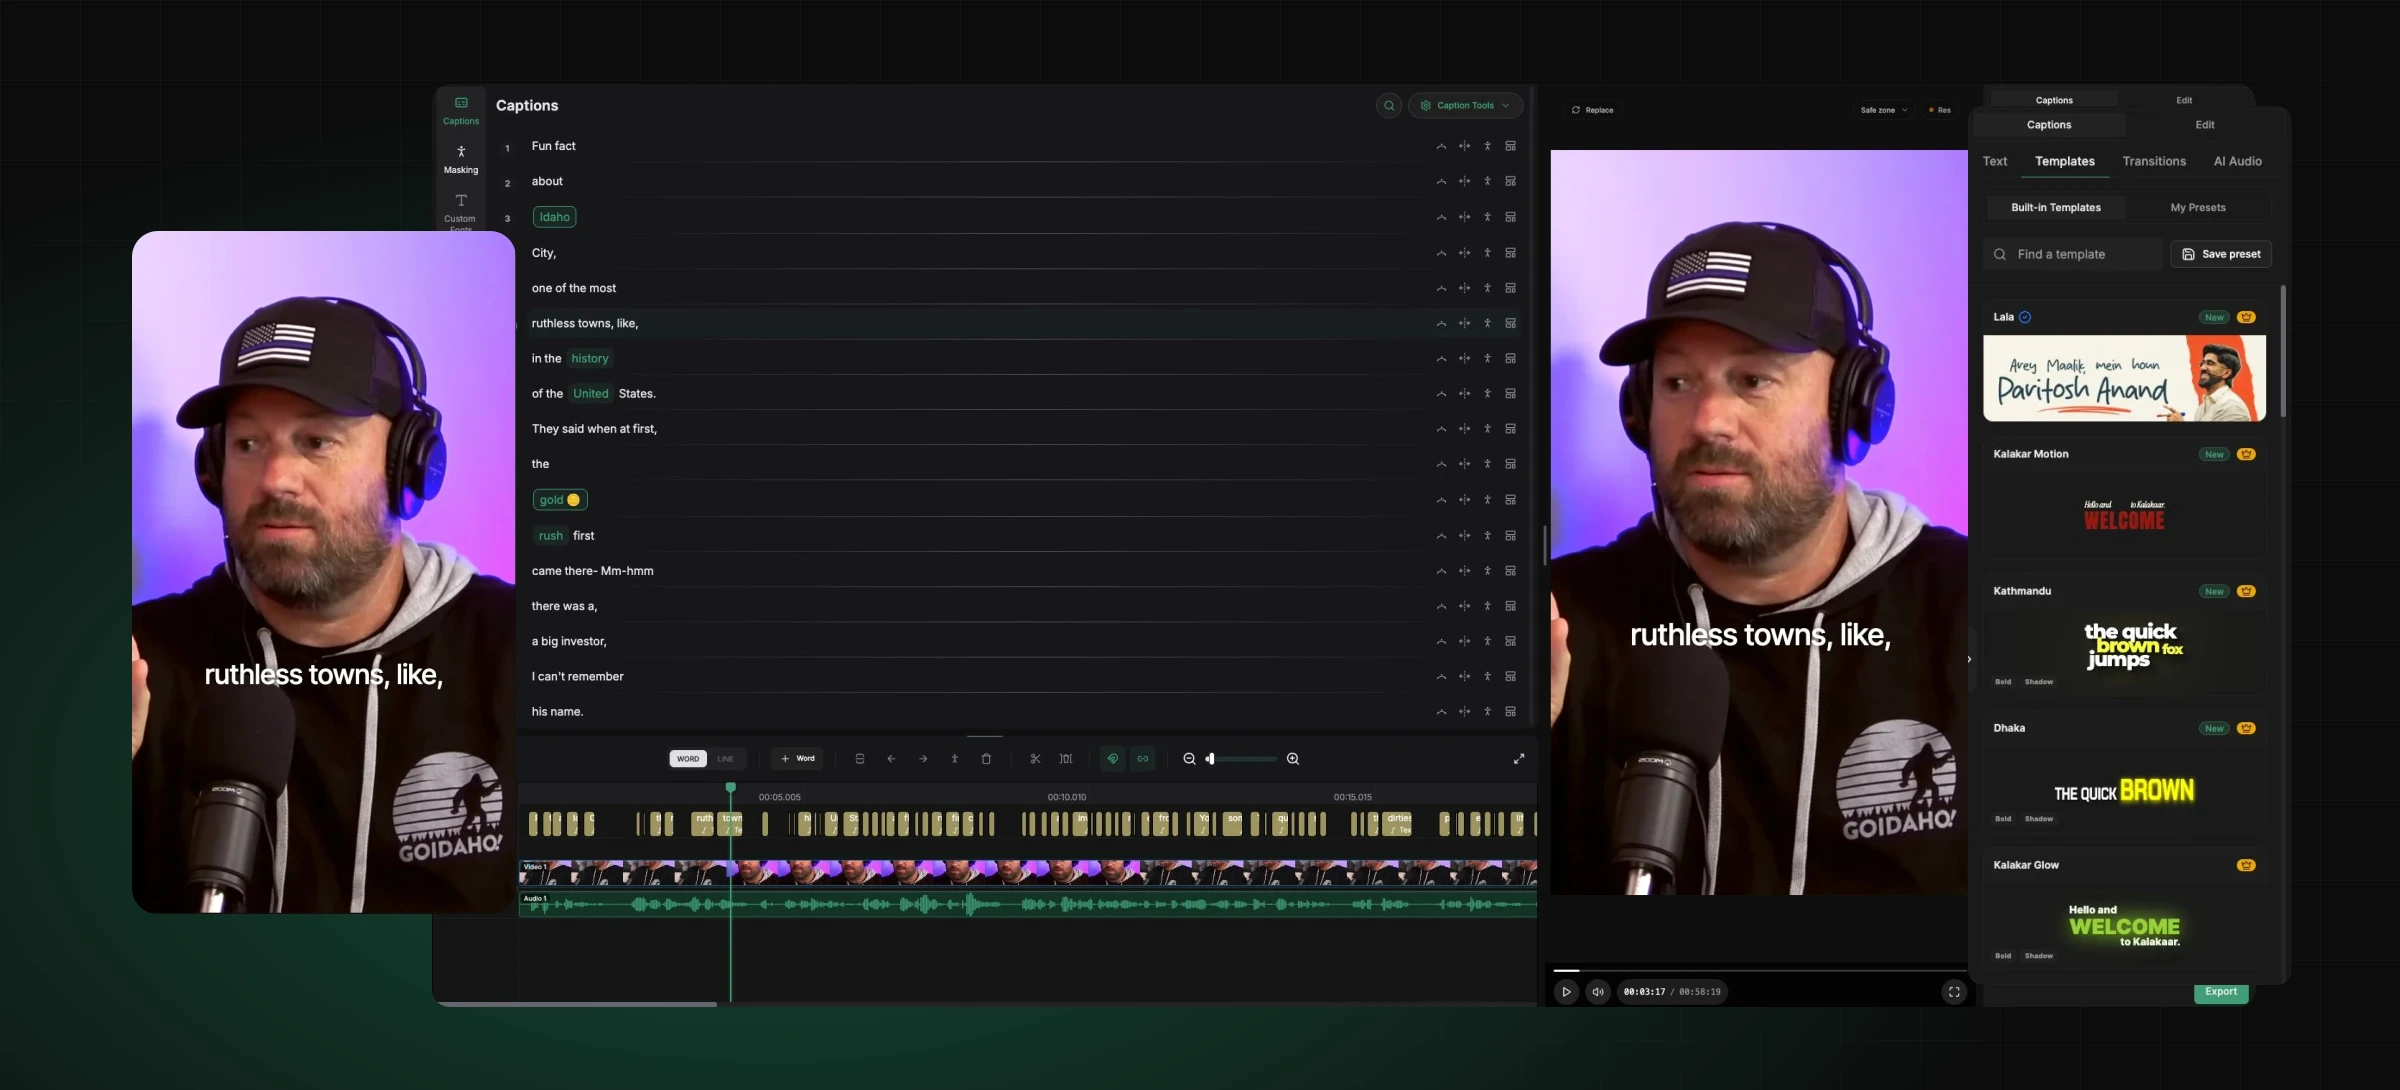2400x1090 pixels.
Task: Click the preview playback progress bar
Action: point(1758,970)
